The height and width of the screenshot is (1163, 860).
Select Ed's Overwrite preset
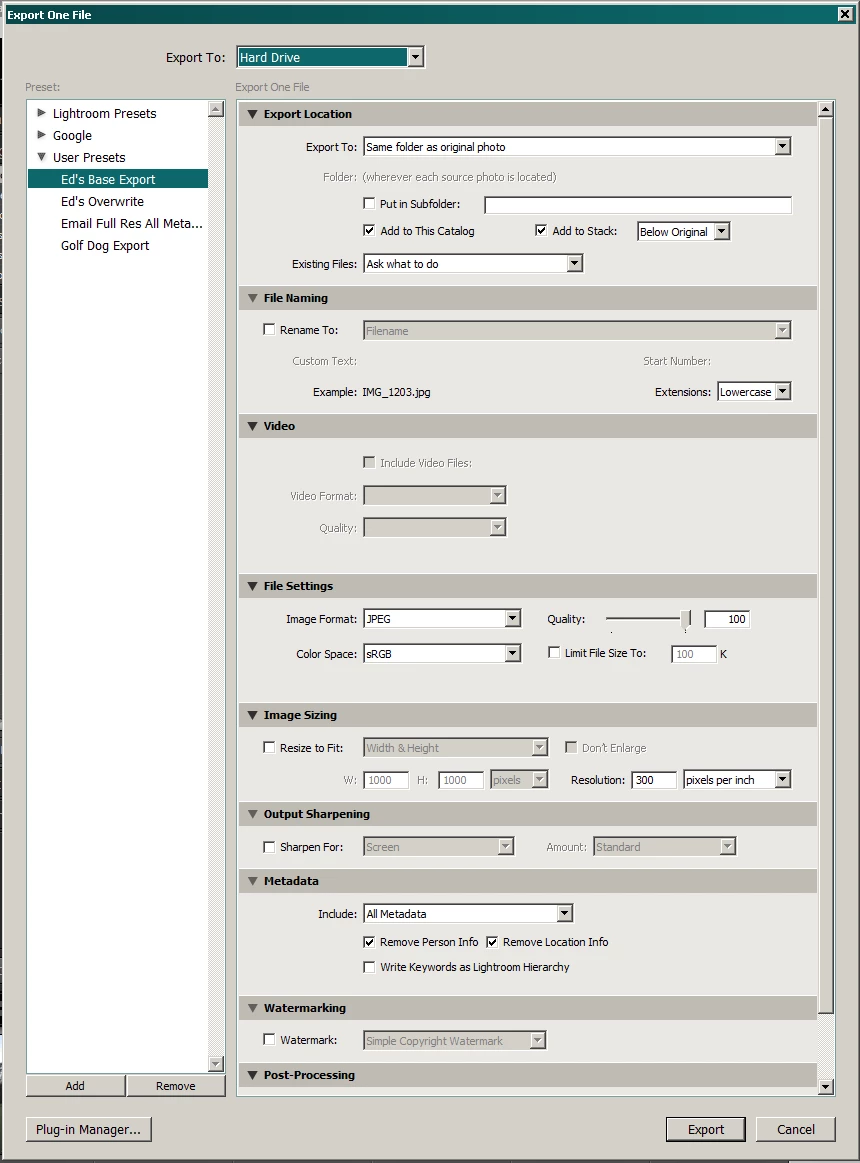(x=102, y=202)
